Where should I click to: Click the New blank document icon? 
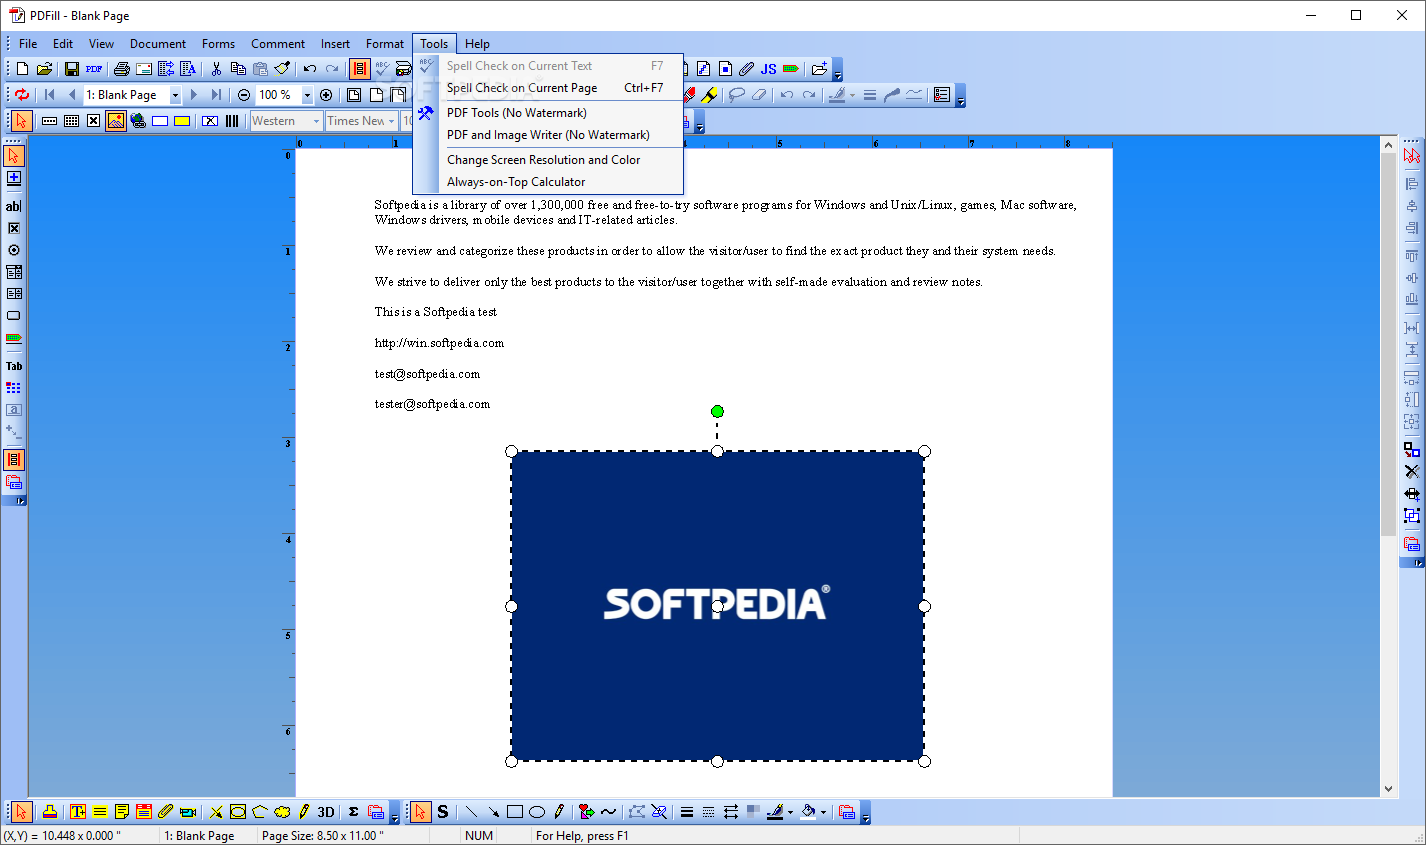pos(22,69)
